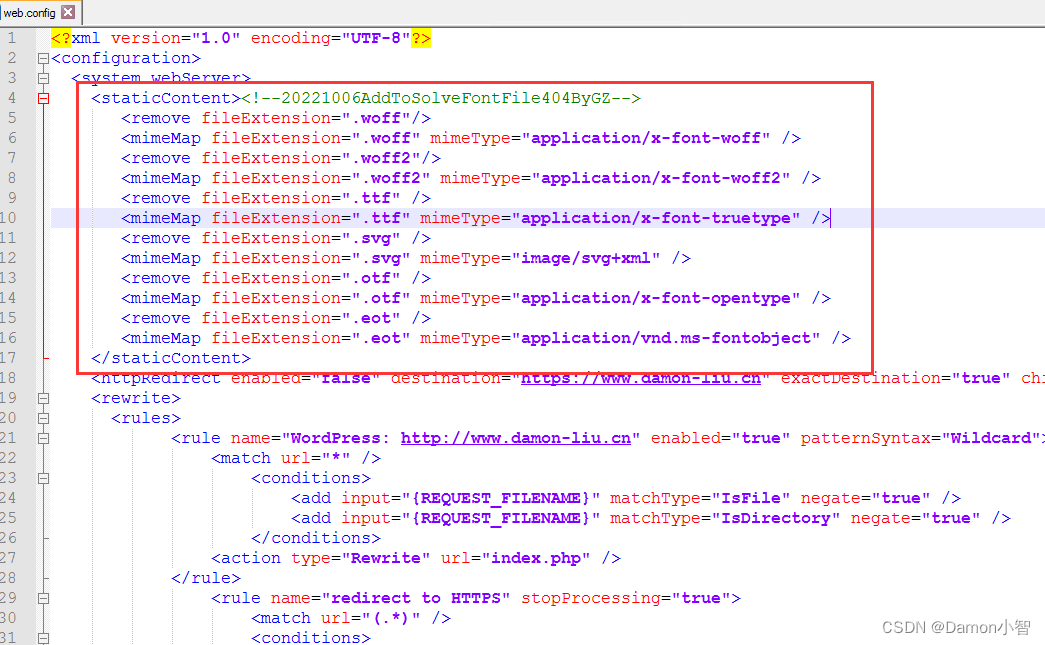Close the web.config tab with its X
Image resolution: width=1045 pixels, height=645 pixels.
[x=68, y=12]
